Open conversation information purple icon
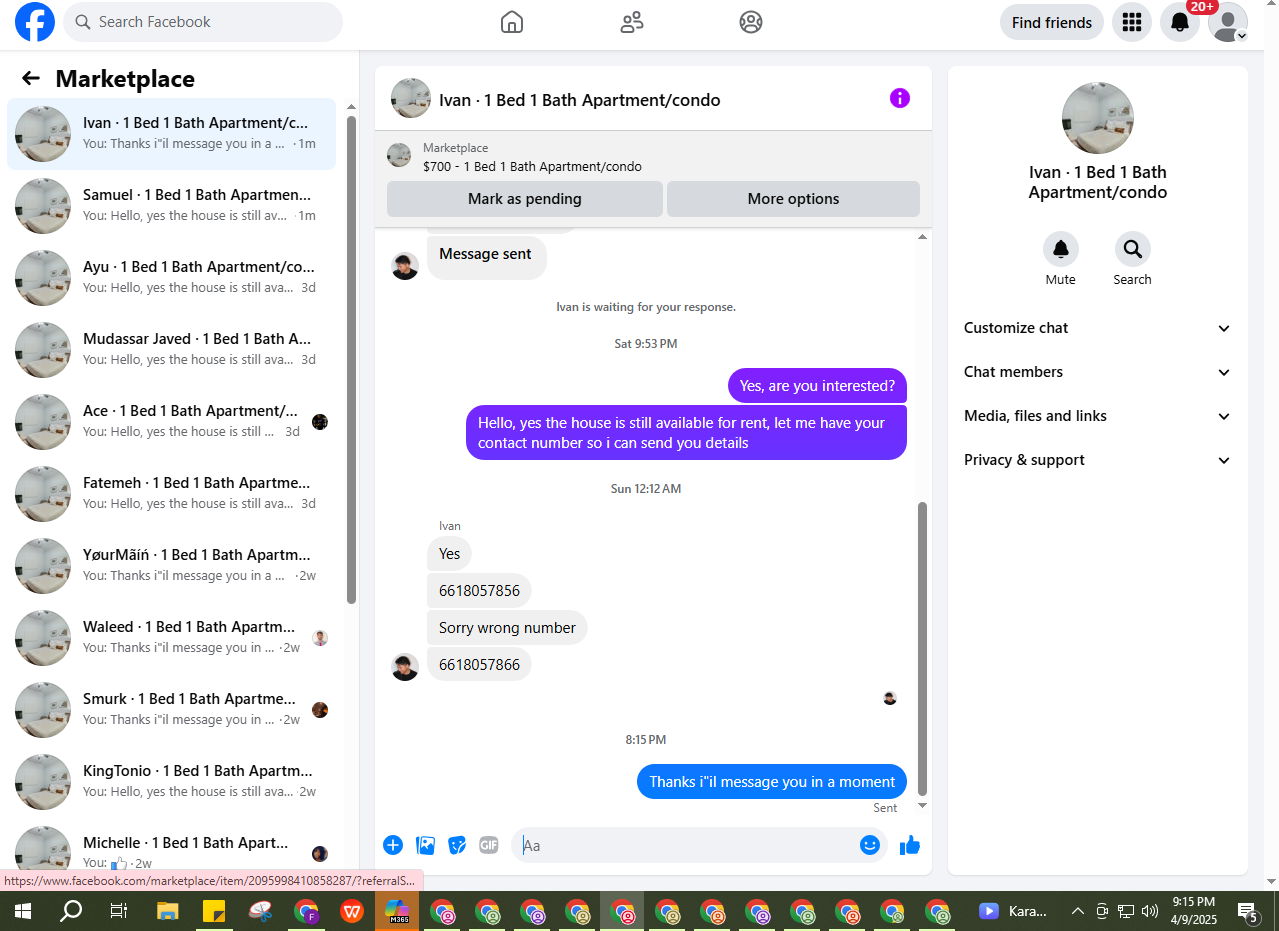The width and height of the screenshot is (1279, 931). 900,98
